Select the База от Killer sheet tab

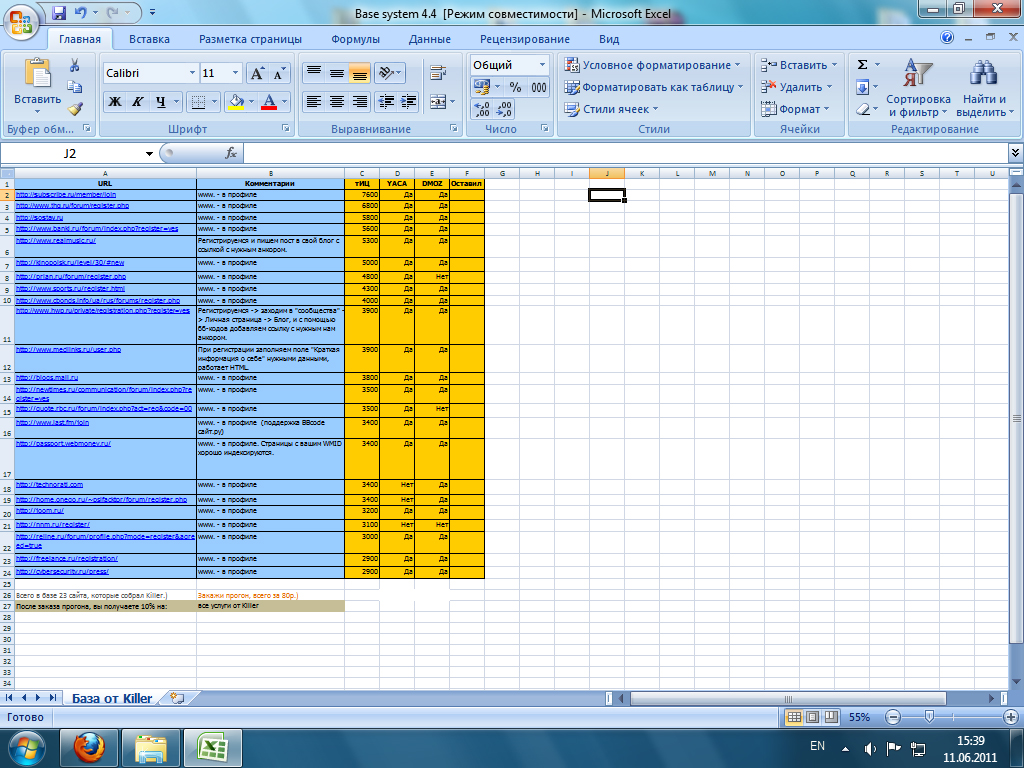[x=112, y=699]
